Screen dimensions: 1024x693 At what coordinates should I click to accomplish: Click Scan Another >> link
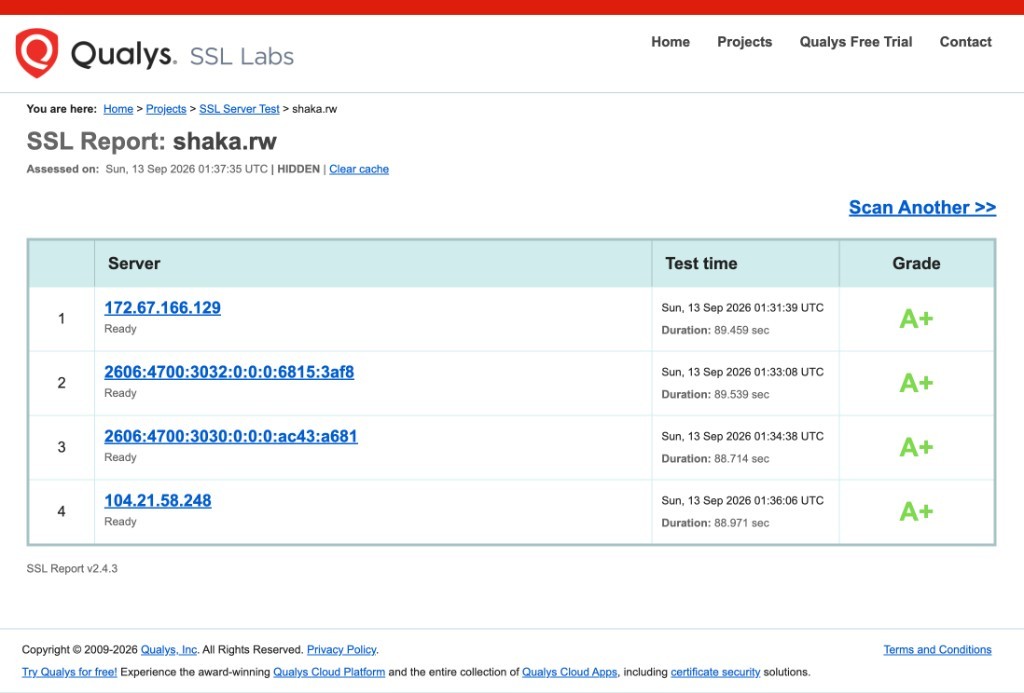tap(922, 208)
